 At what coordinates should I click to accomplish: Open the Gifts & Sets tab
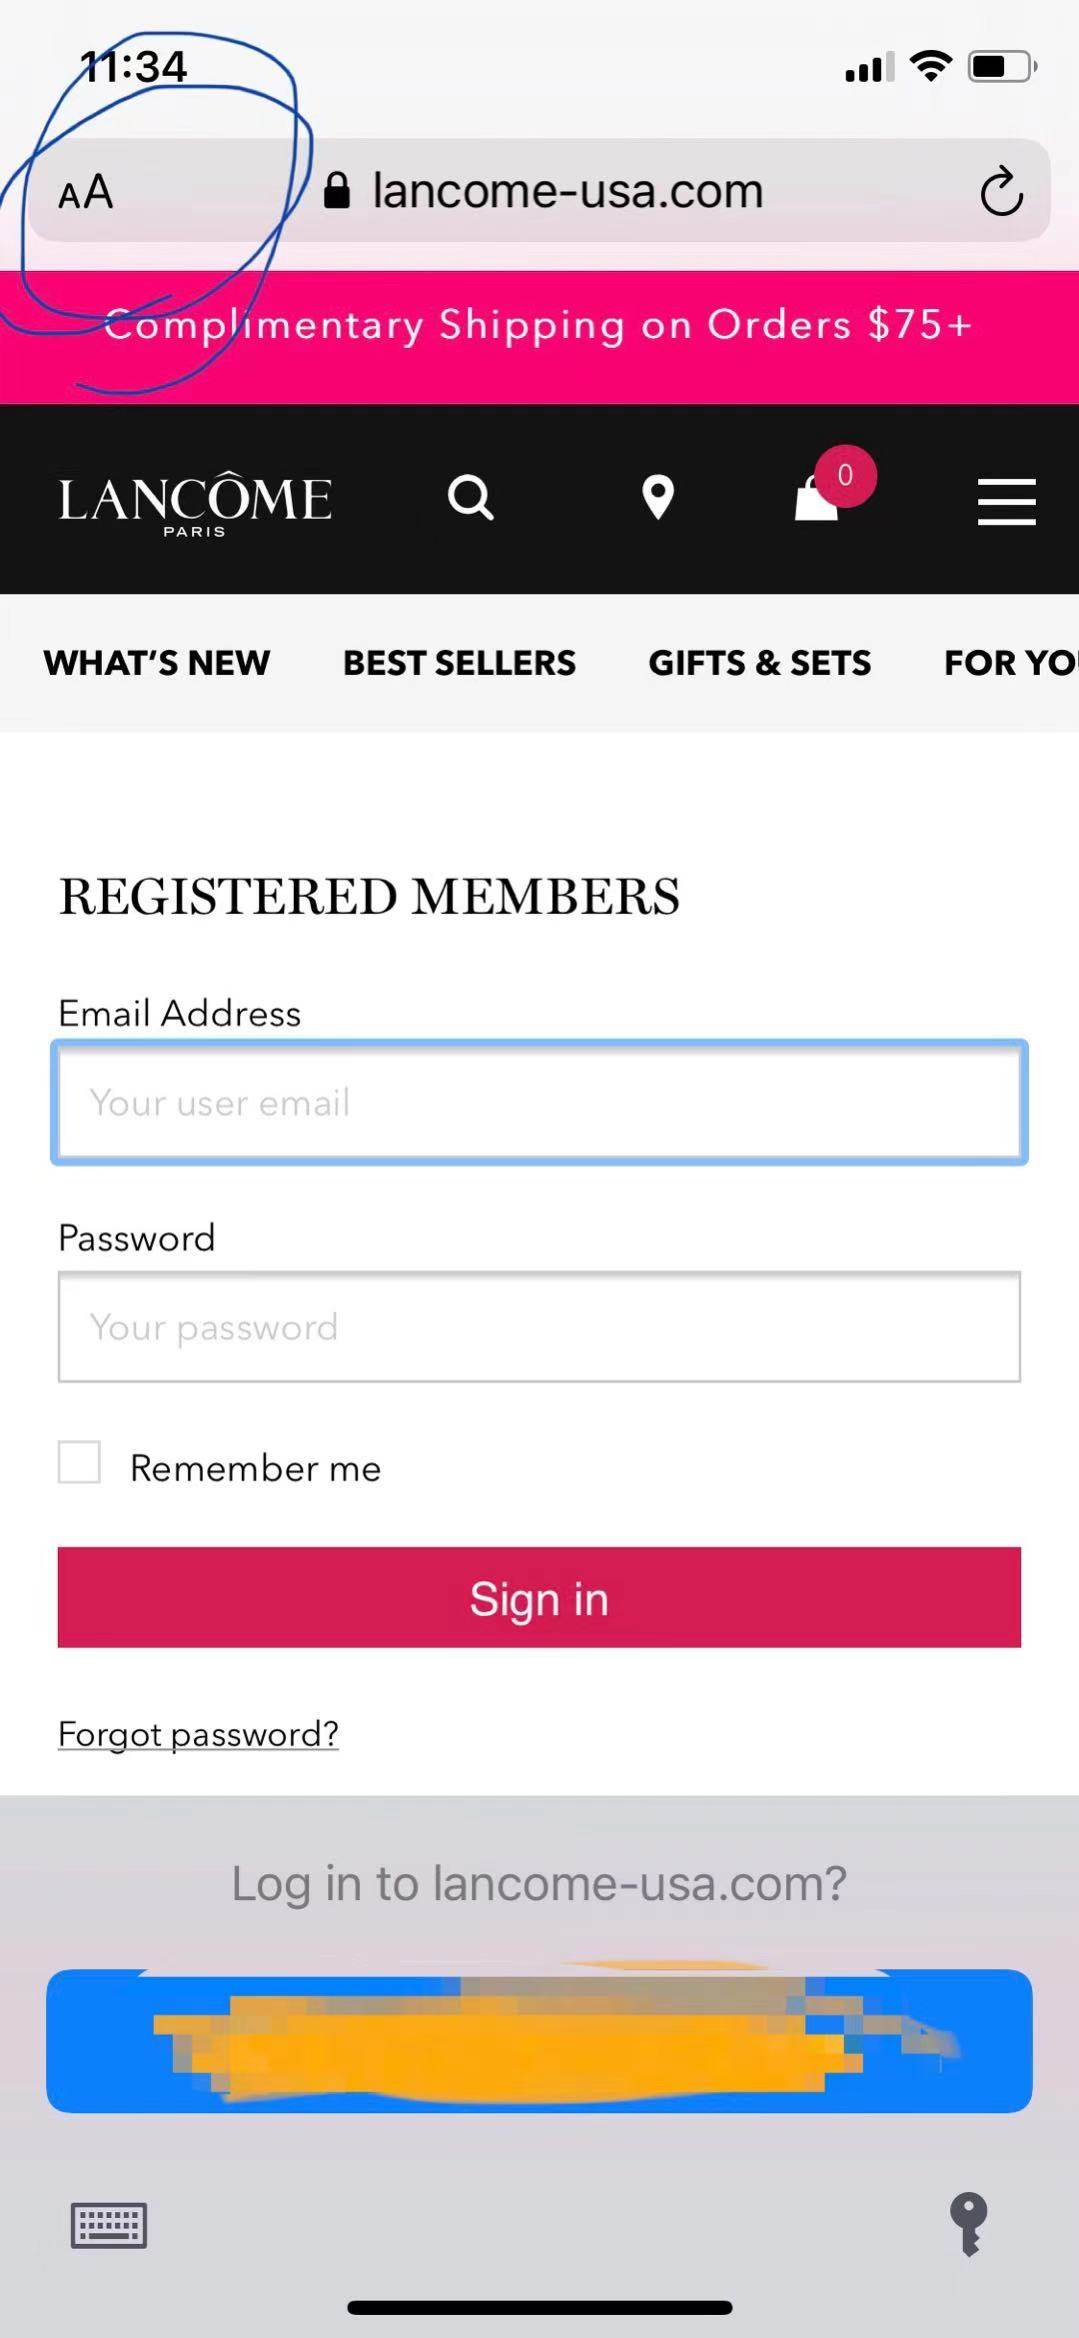[x=759, y=663]
